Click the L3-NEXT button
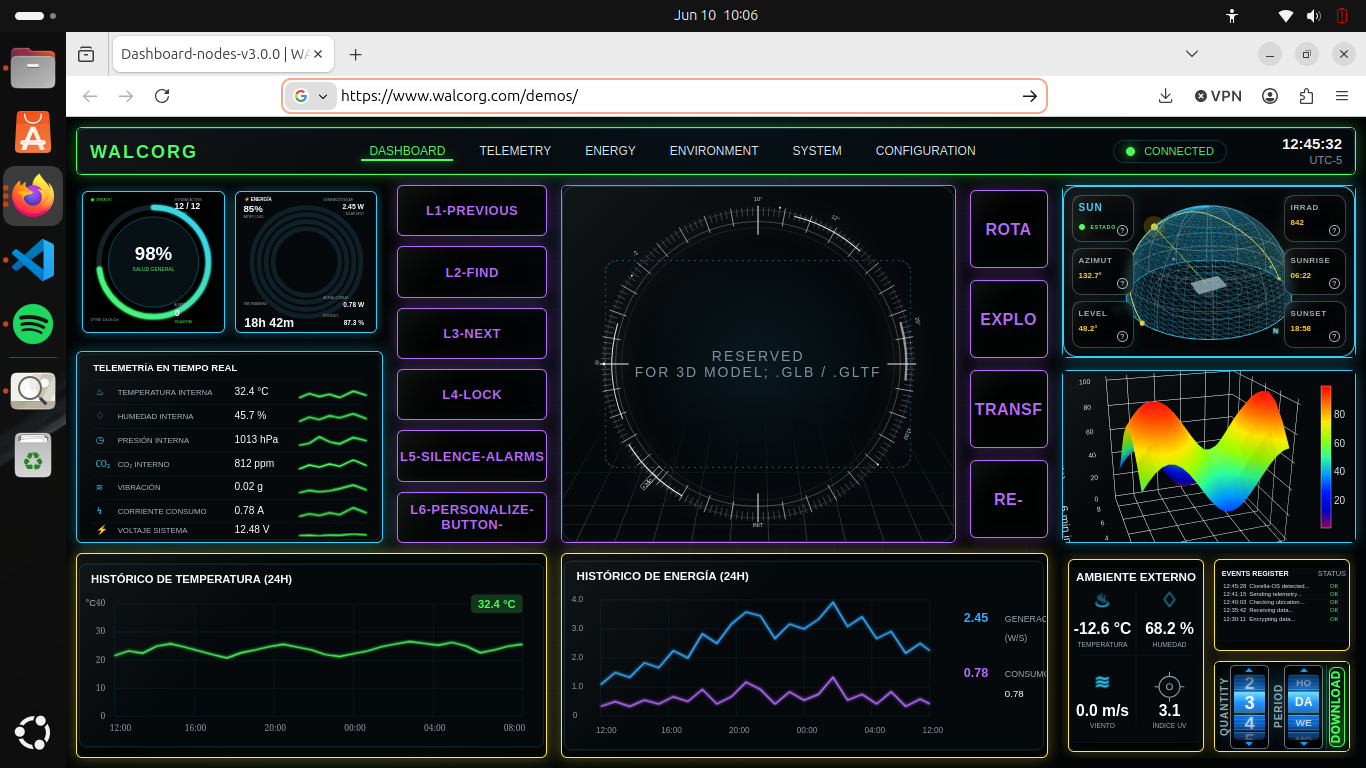1366x768 pixels. point(472,333)
